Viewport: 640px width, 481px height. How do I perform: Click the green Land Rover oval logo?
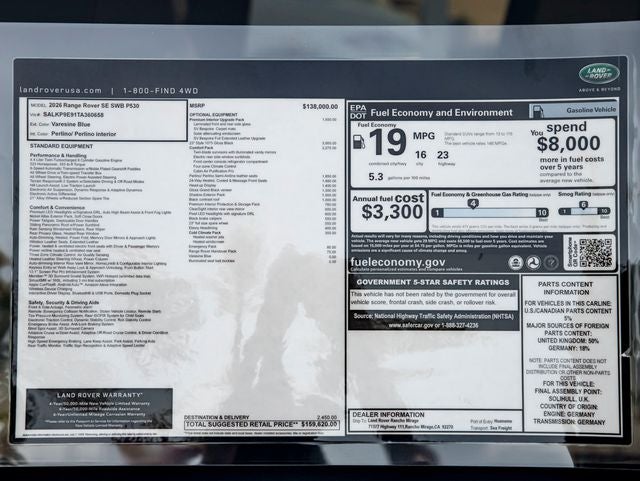click(x=599, y=73)
